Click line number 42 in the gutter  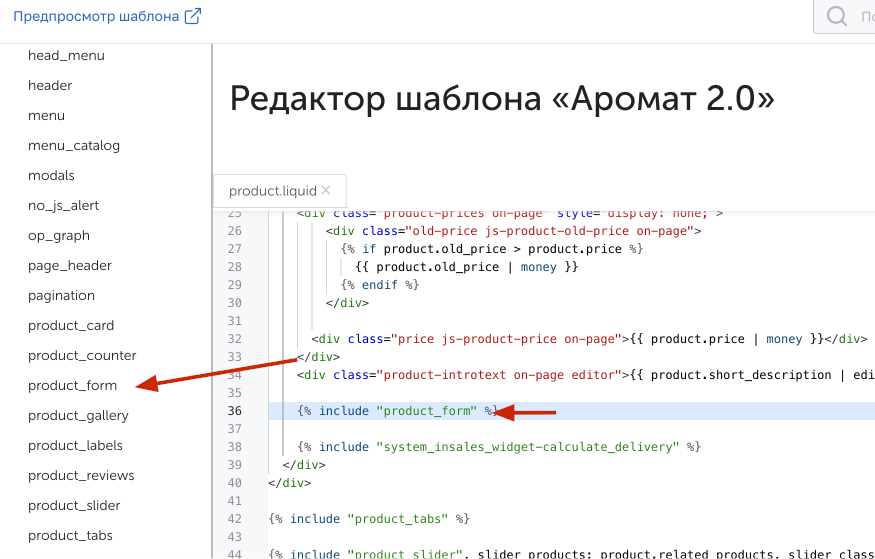coord(235,519)
